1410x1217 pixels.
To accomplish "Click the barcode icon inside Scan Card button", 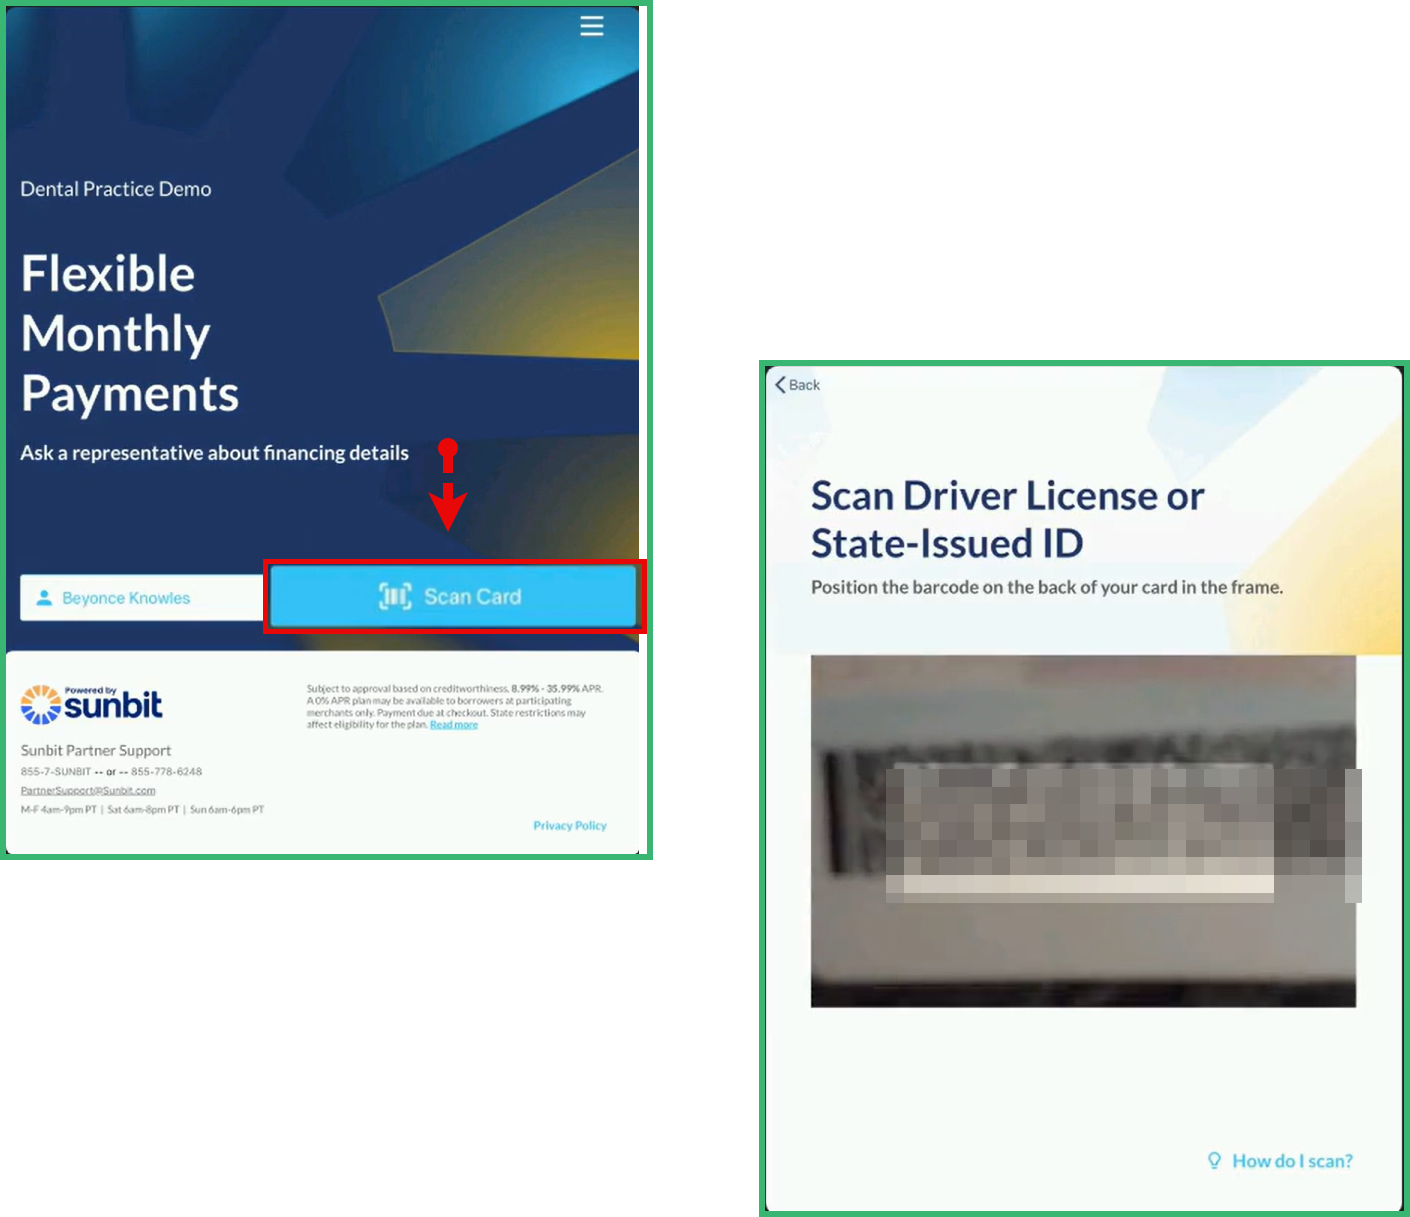I will [394, 596].
